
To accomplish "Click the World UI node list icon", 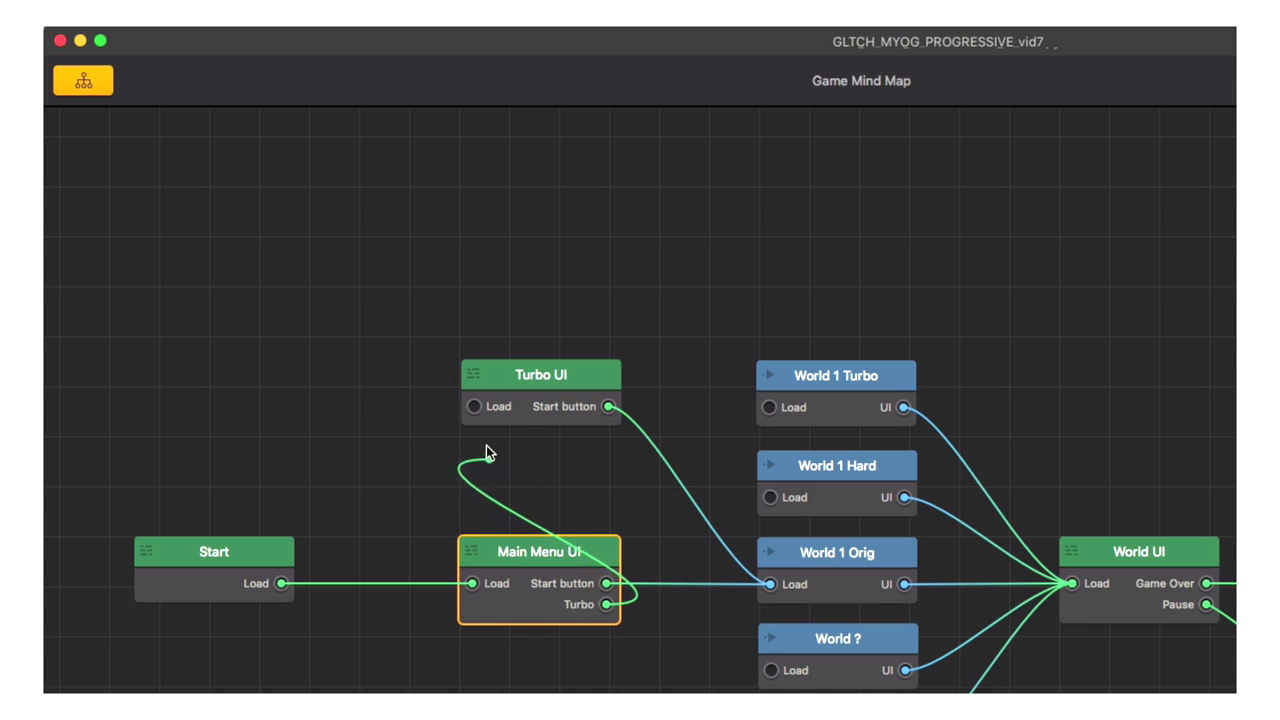I will point(1071,551).
